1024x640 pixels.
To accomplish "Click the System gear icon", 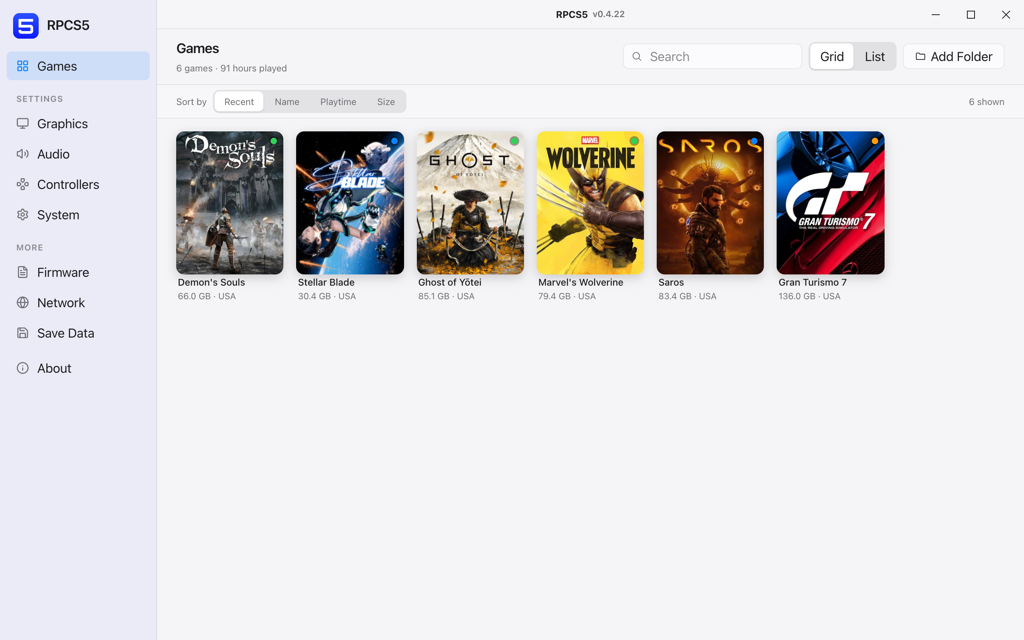I will (23, 215).
